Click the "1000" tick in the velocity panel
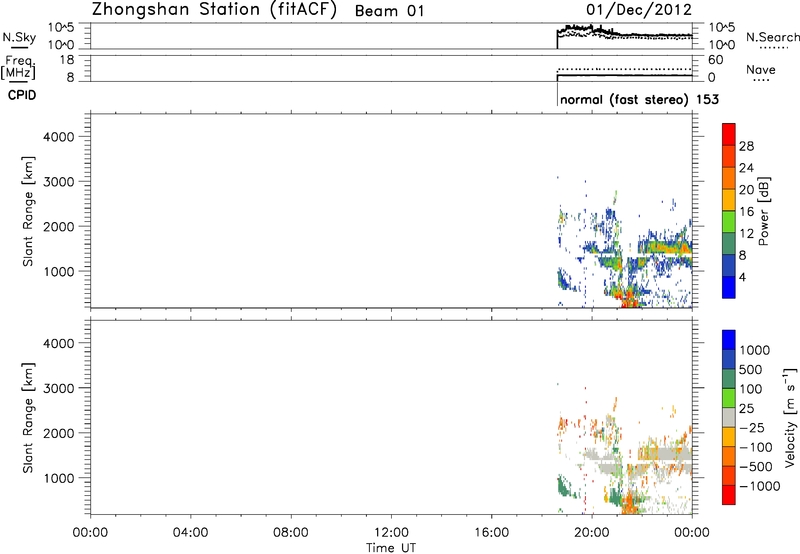 click(x=58, y=478)
